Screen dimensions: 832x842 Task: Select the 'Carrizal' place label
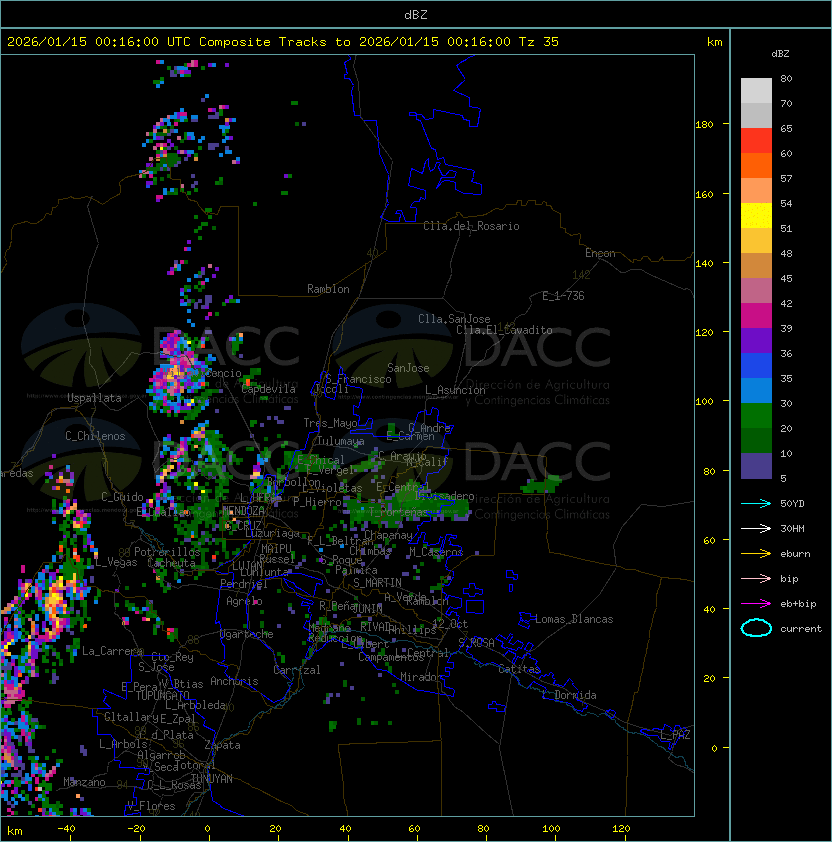coord(297,670)
